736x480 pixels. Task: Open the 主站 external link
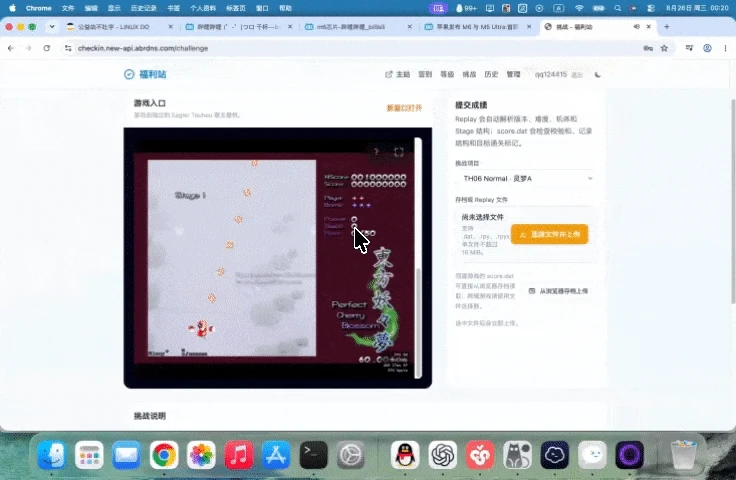(x=398, y=74)
